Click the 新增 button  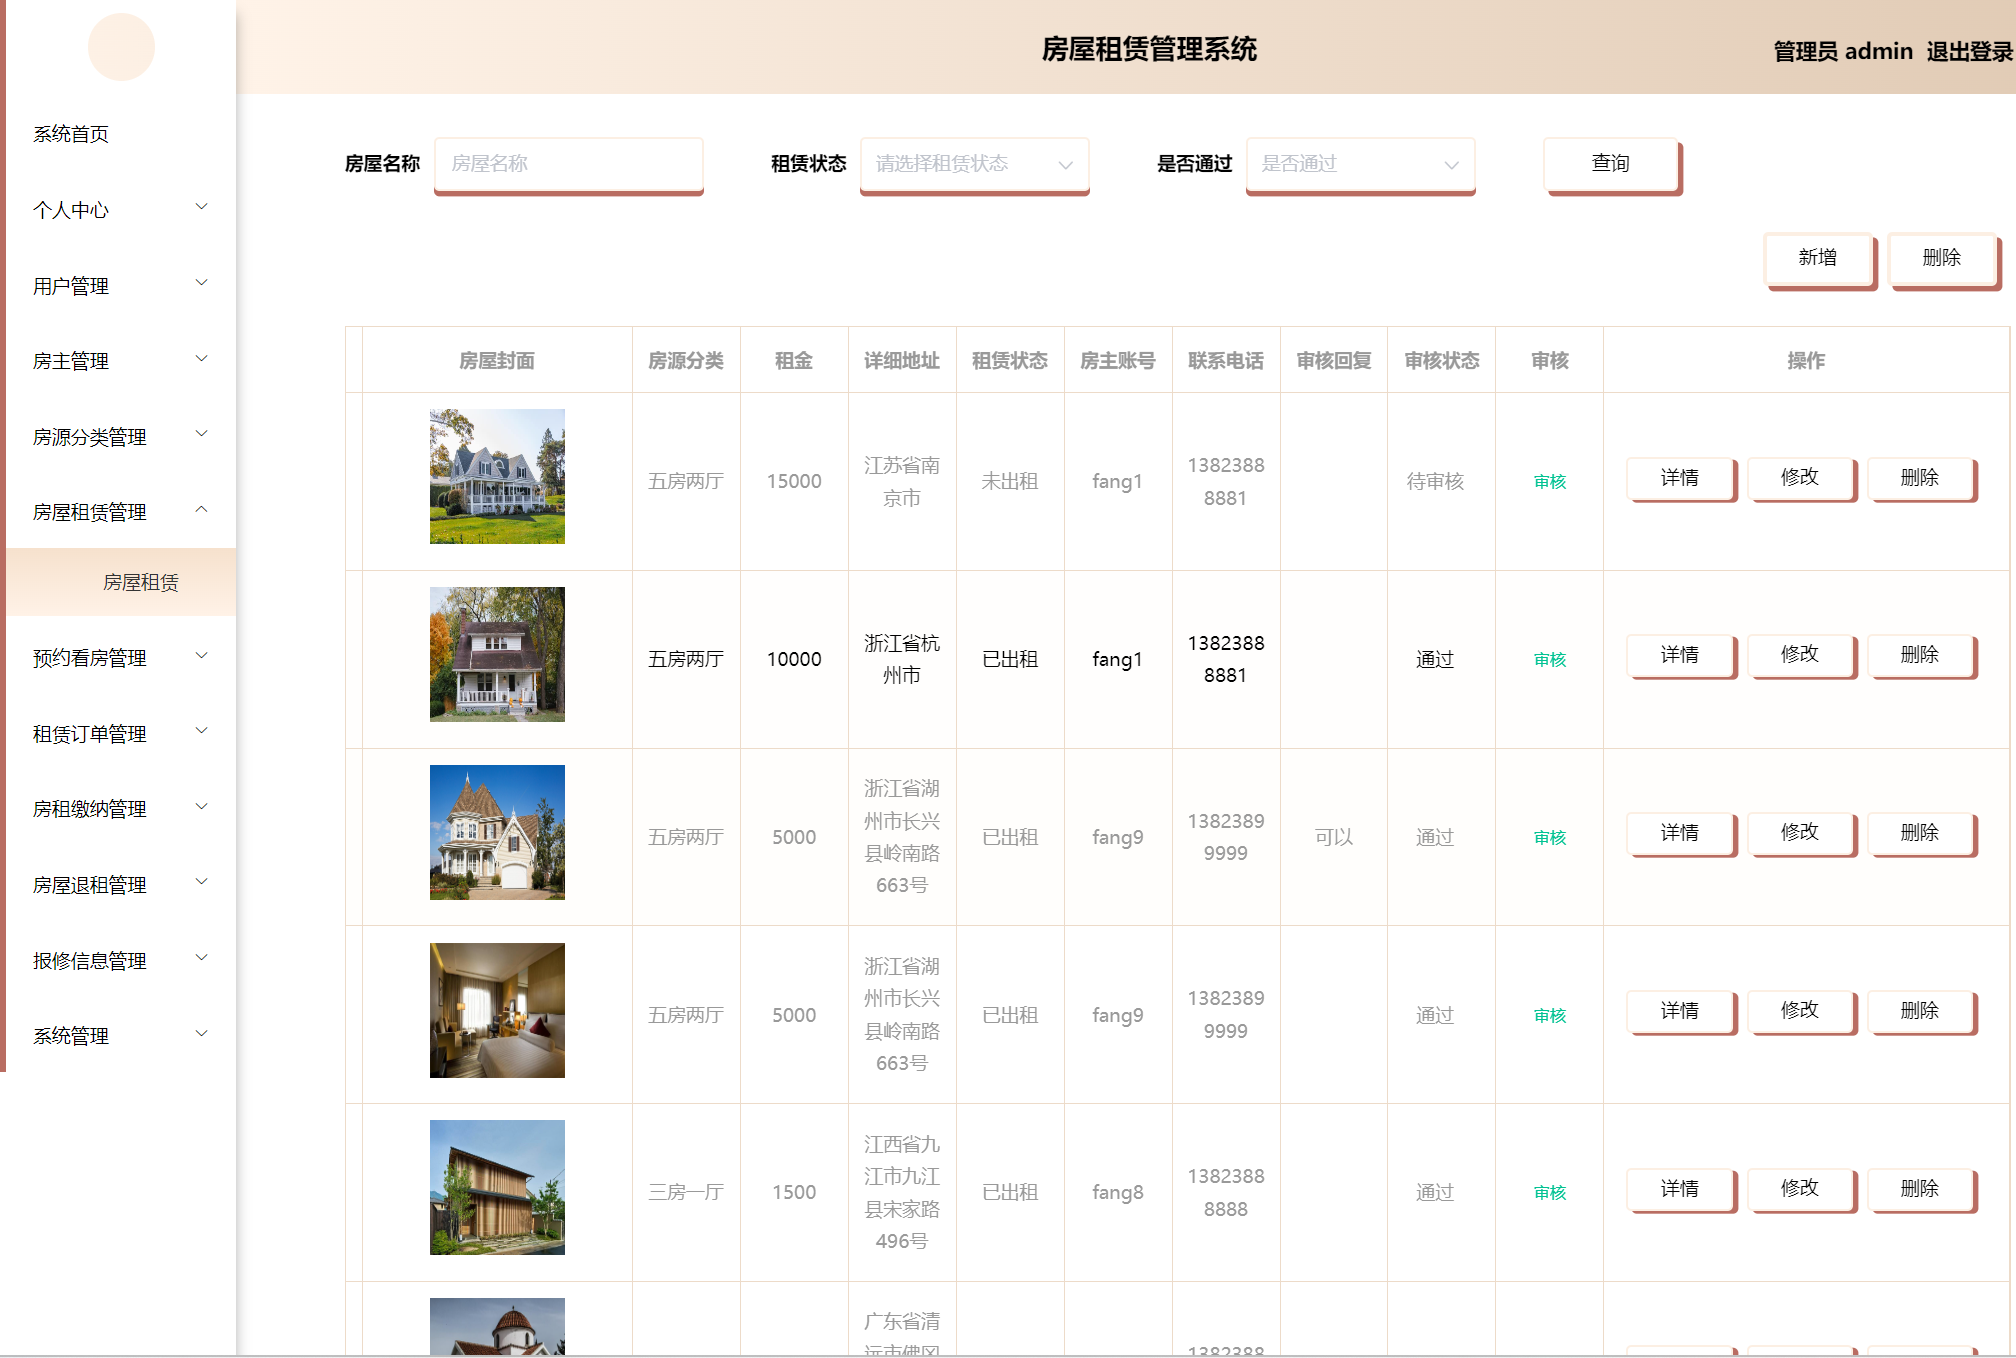1817,258
